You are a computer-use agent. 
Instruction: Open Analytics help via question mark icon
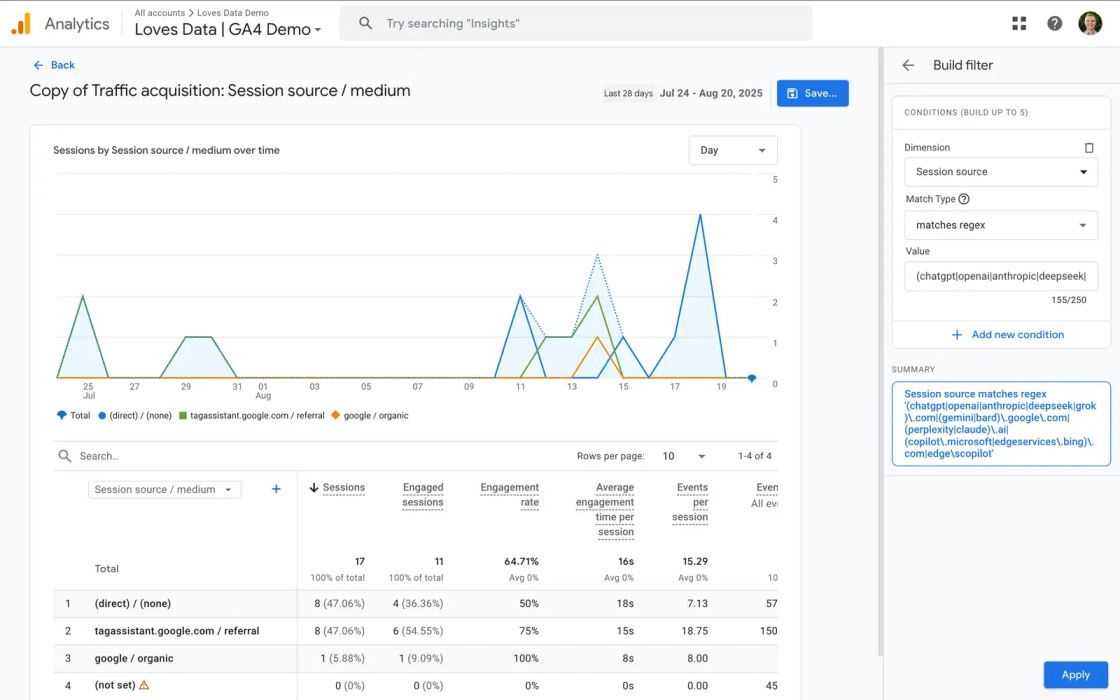click(x=1054, y=22)
